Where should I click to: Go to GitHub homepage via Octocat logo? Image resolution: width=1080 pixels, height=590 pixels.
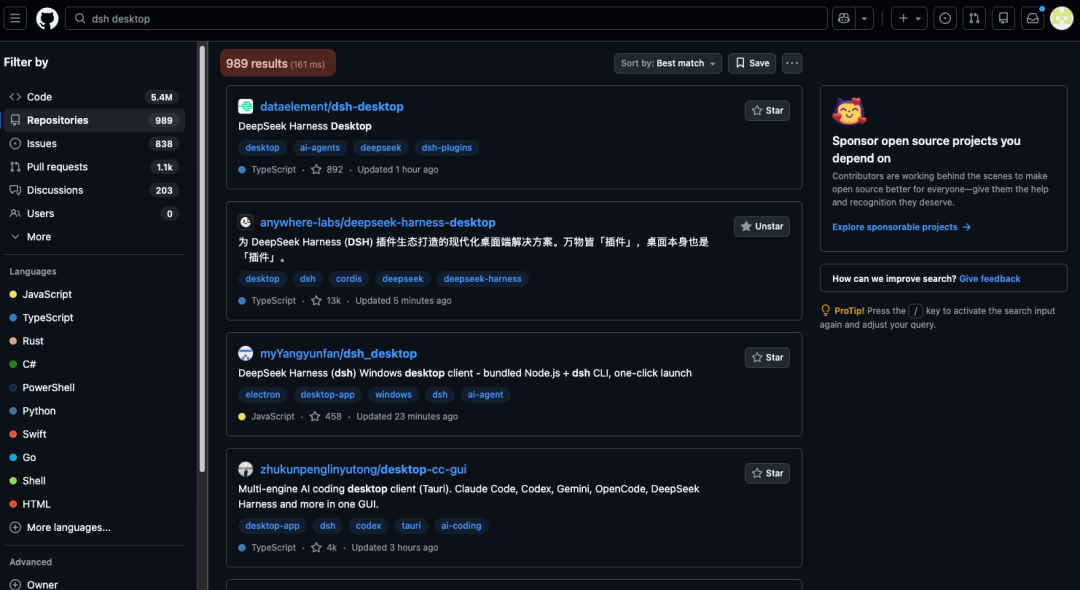[47, 19]
